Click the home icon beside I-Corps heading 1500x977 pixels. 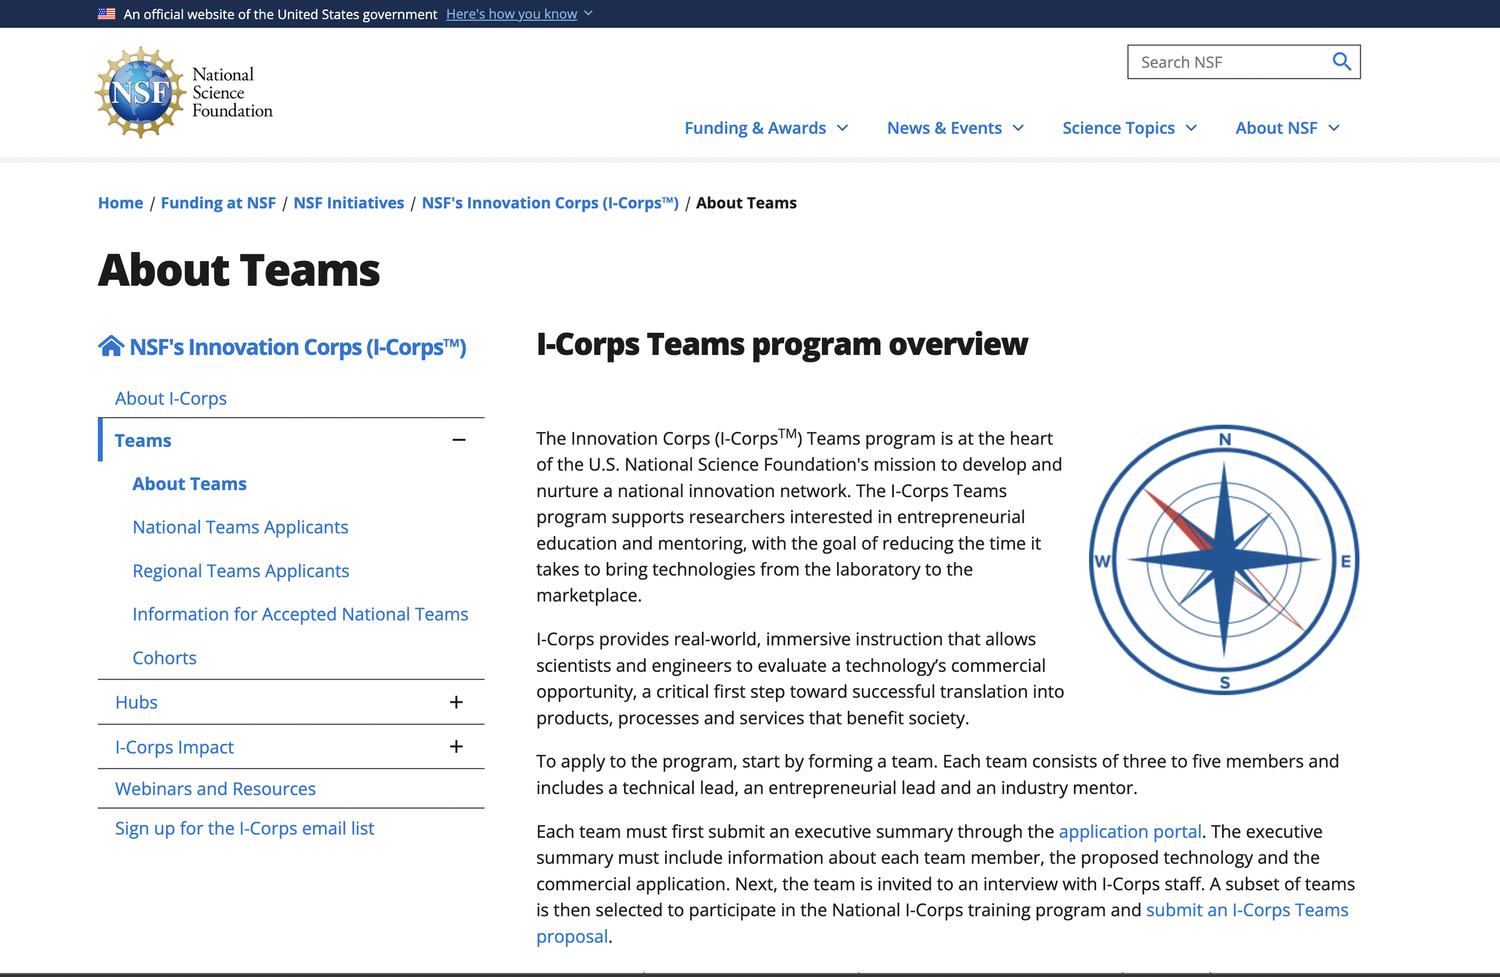tap(111, 346)
